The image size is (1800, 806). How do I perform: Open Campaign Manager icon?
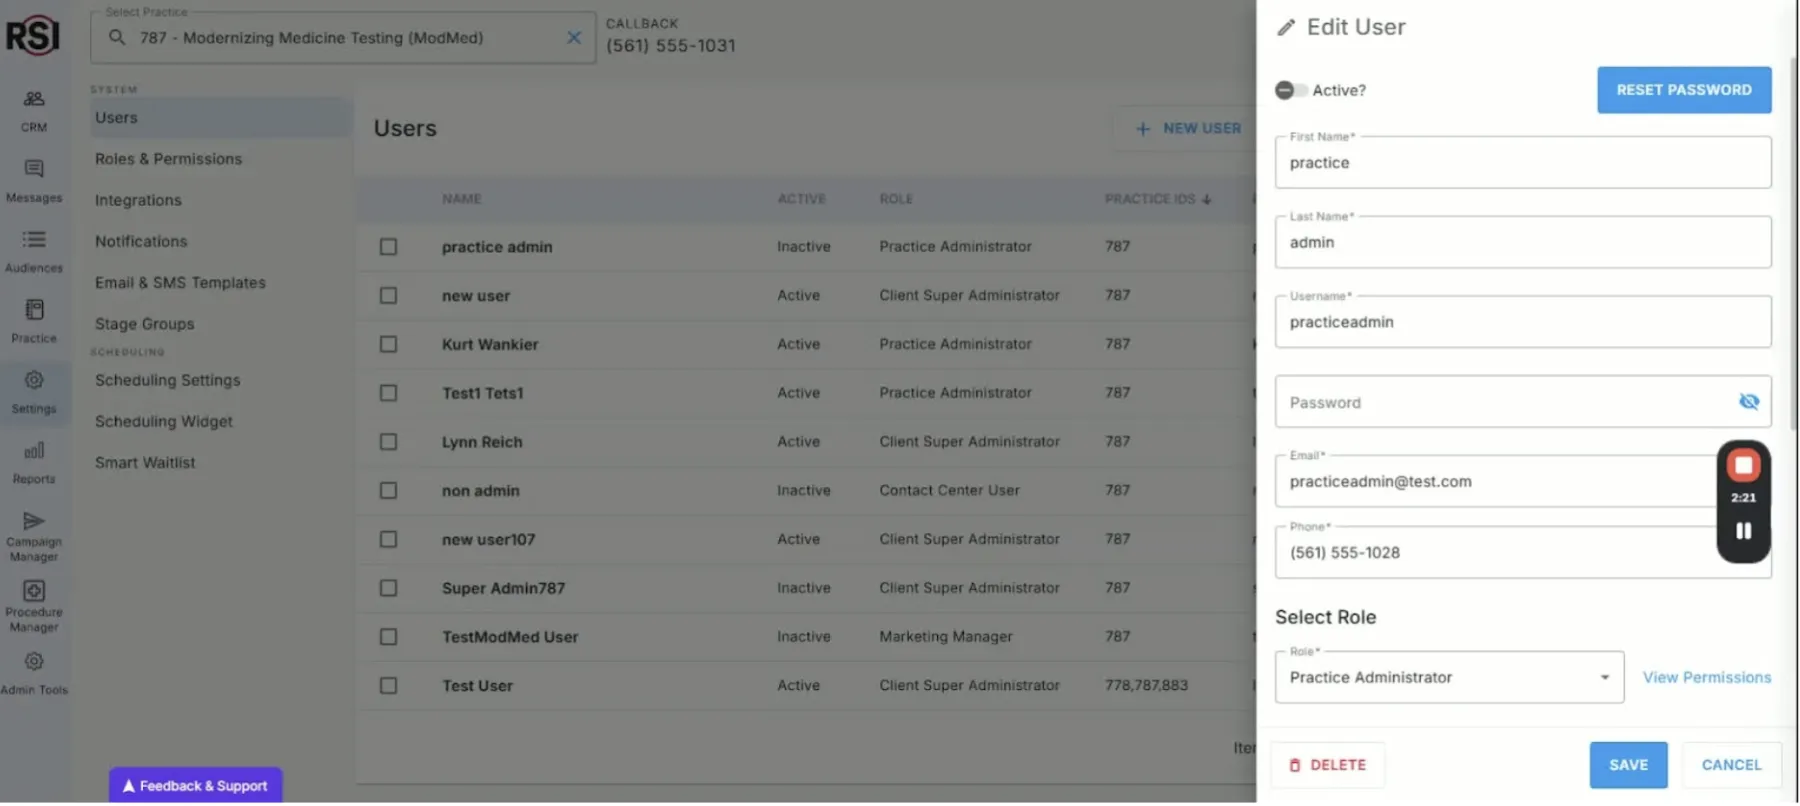(x=34, y=521)
